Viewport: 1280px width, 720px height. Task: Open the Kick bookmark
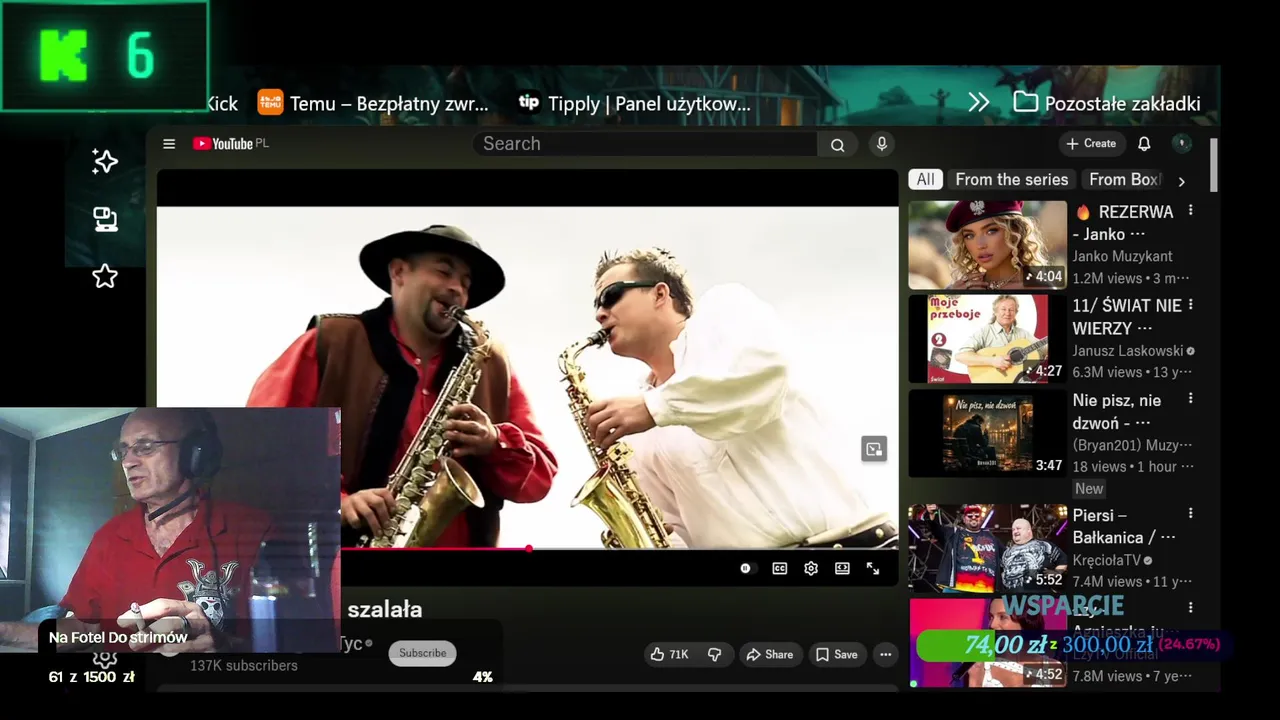click(222, 103)
